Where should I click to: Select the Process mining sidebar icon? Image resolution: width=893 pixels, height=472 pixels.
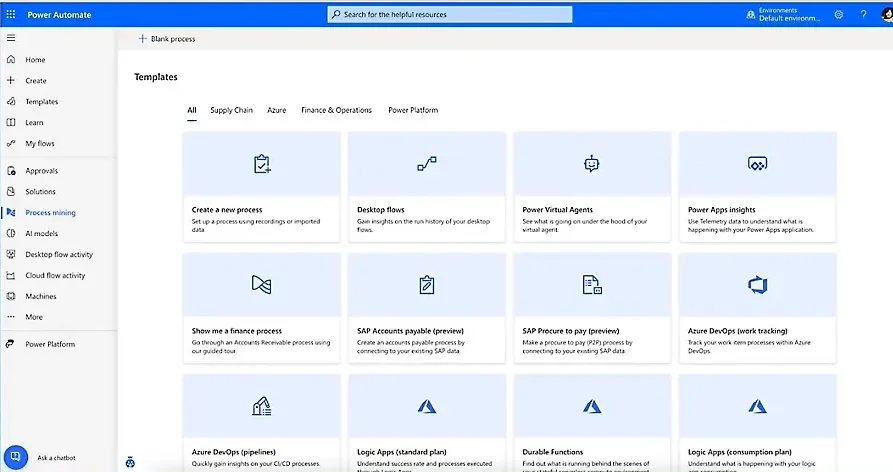click(11, 212)
